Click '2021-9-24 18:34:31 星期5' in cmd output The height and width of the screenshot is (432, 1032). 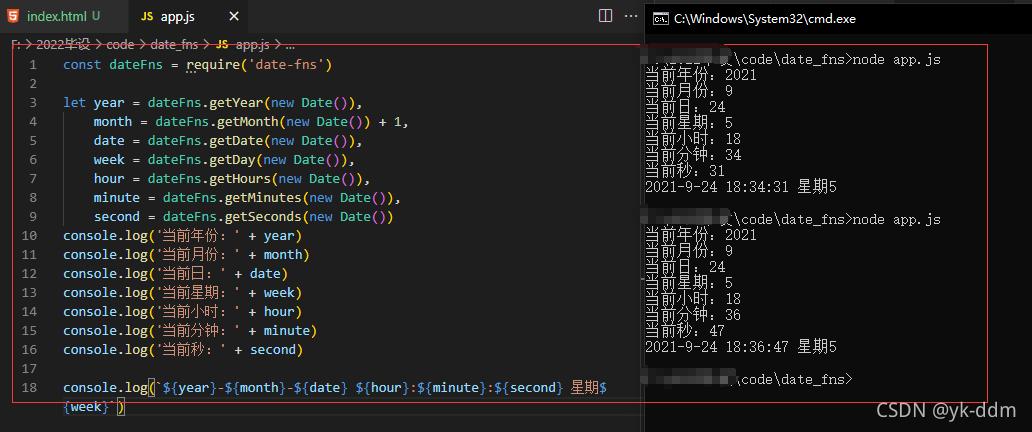[740, 187]
